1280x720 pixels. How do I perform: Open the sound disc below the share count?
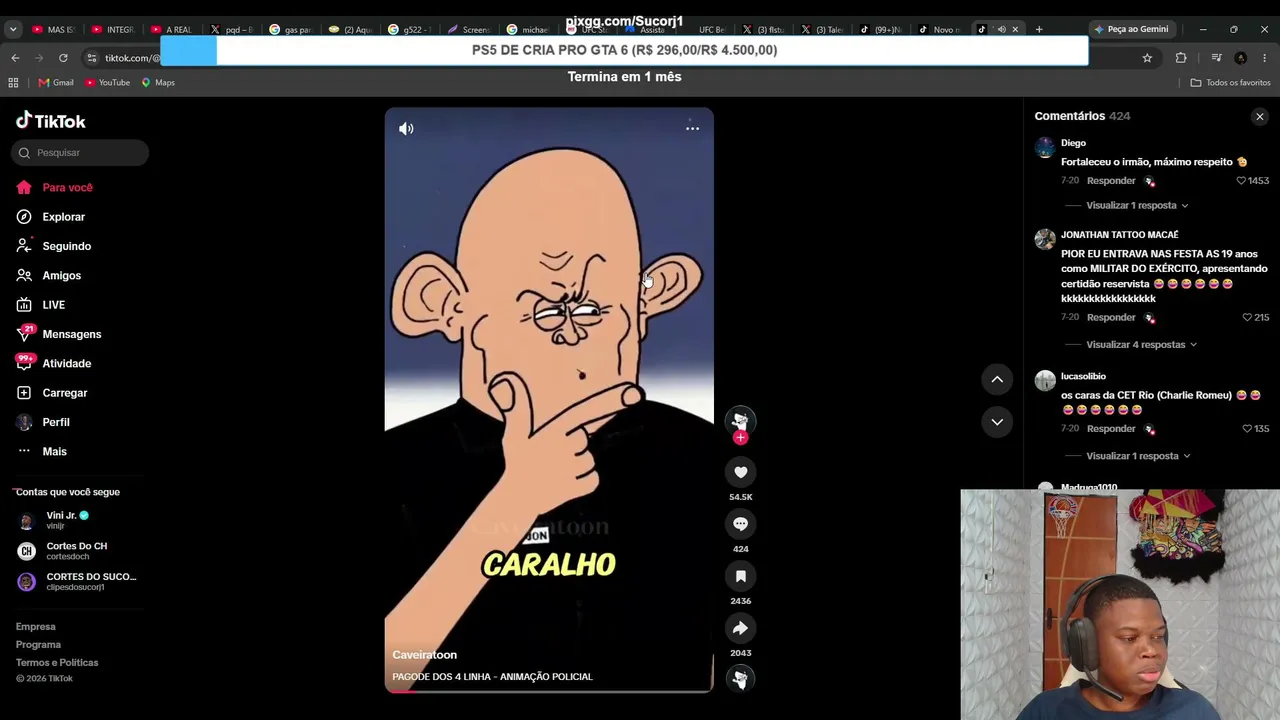pos(741,679)
